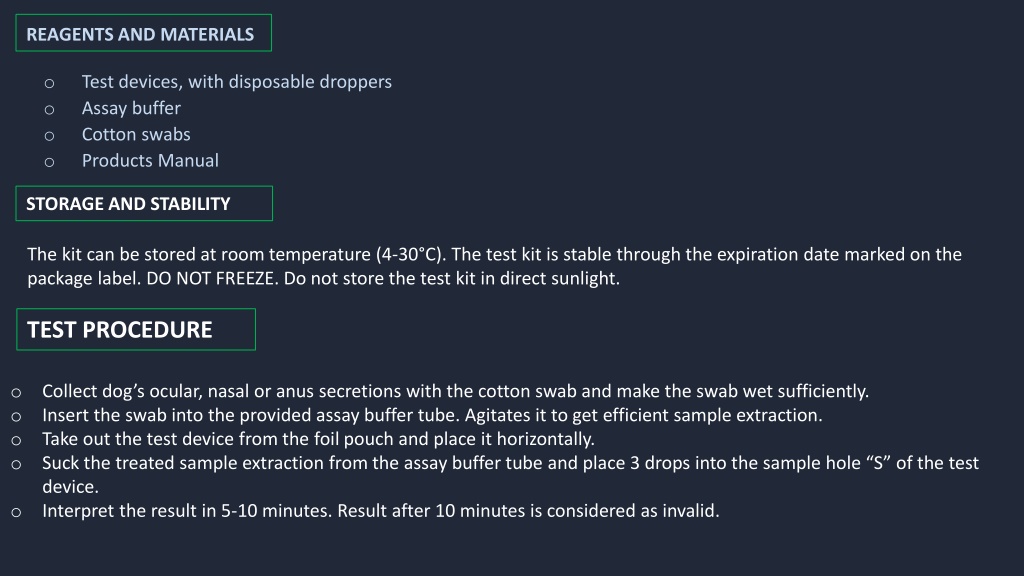The image size is (1024, 576).
Task: Click the bullet beside 'Interpret the result'
Action: 16,513
